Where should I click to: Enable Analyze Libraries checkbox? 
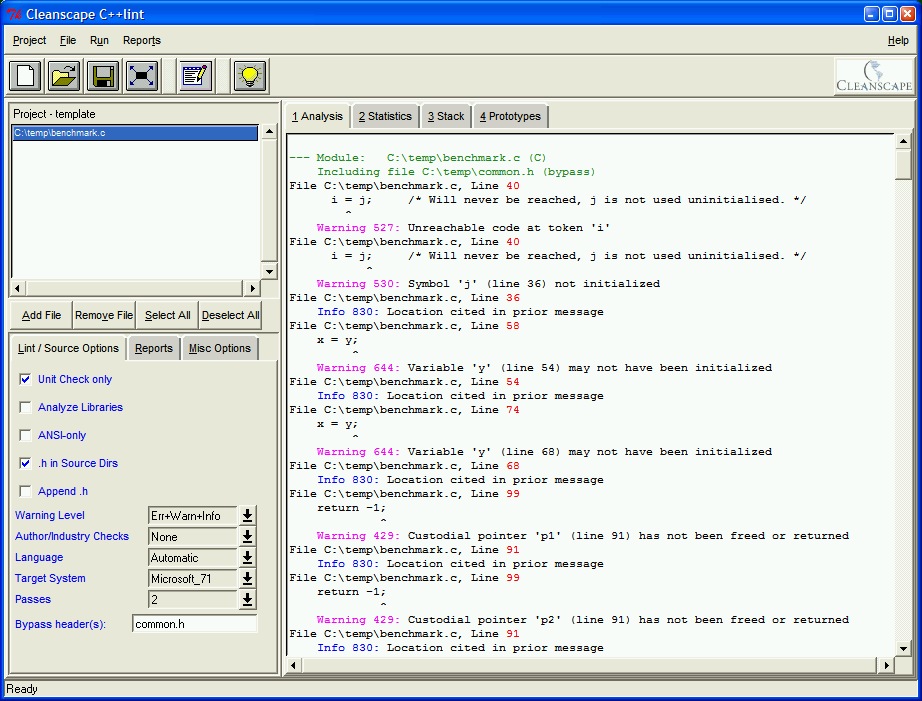tap(25, 407)
